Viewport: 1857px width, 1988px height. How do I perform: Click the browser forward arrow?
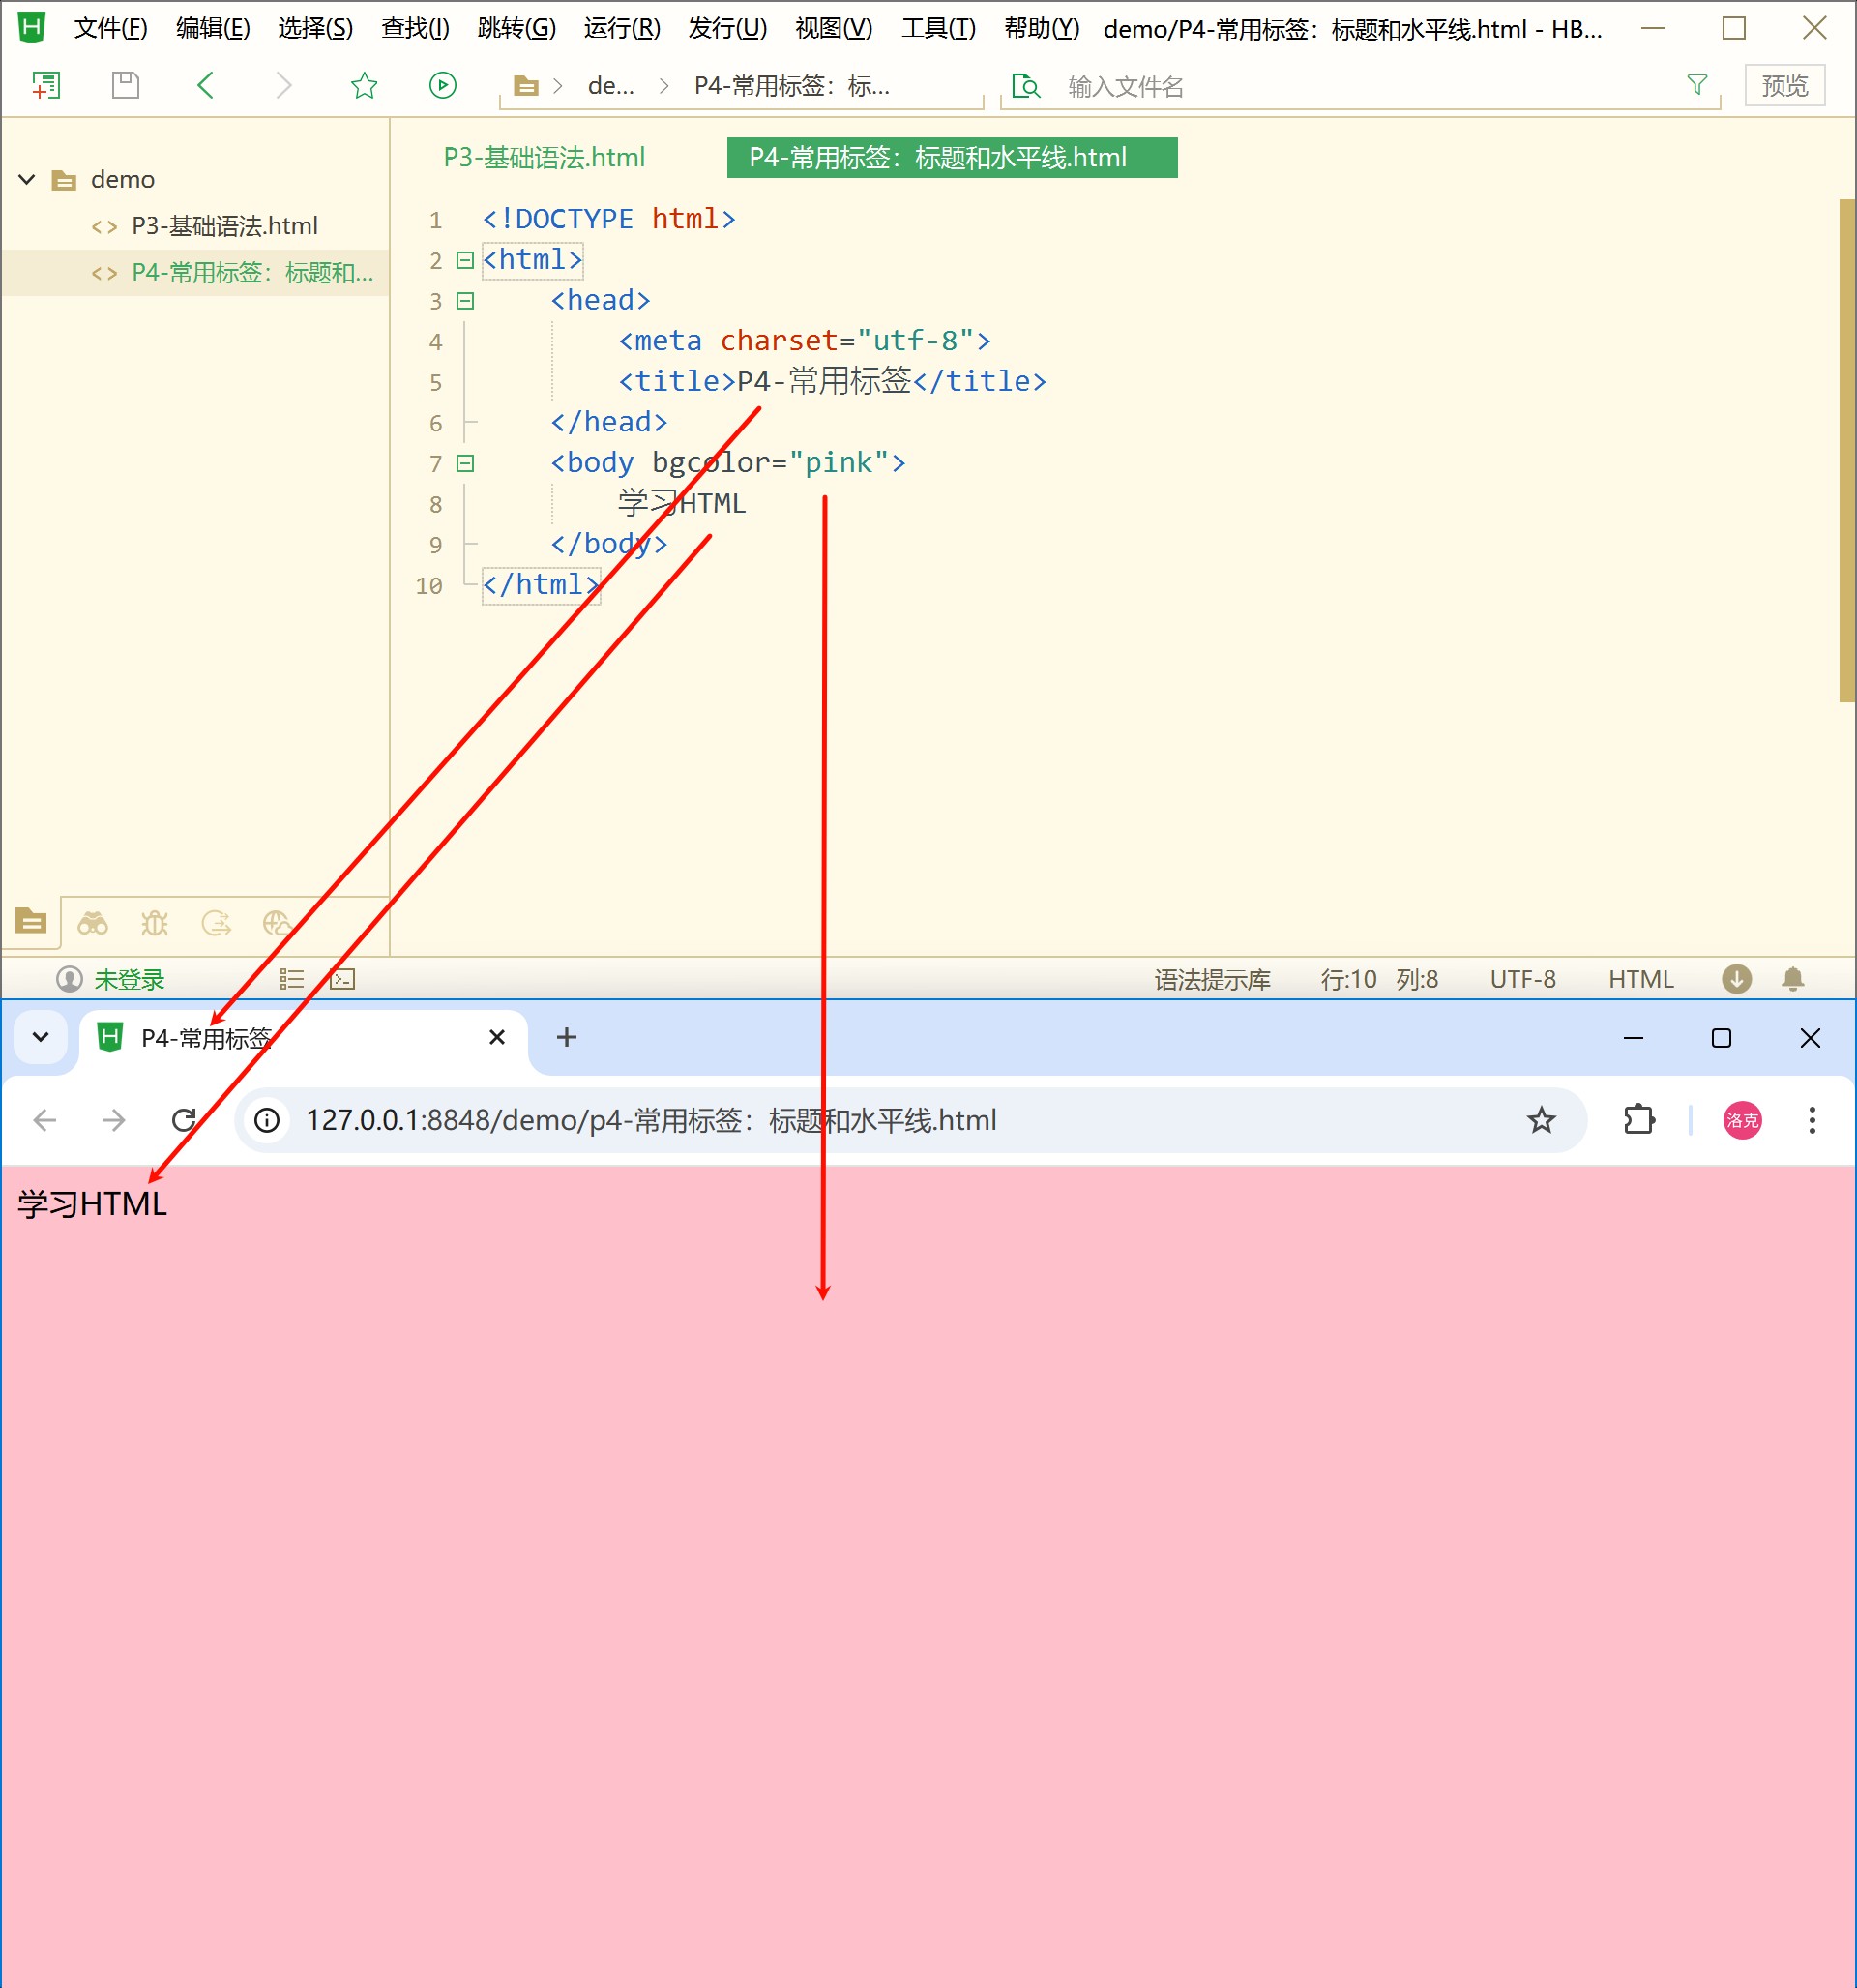coord(114,1120)
